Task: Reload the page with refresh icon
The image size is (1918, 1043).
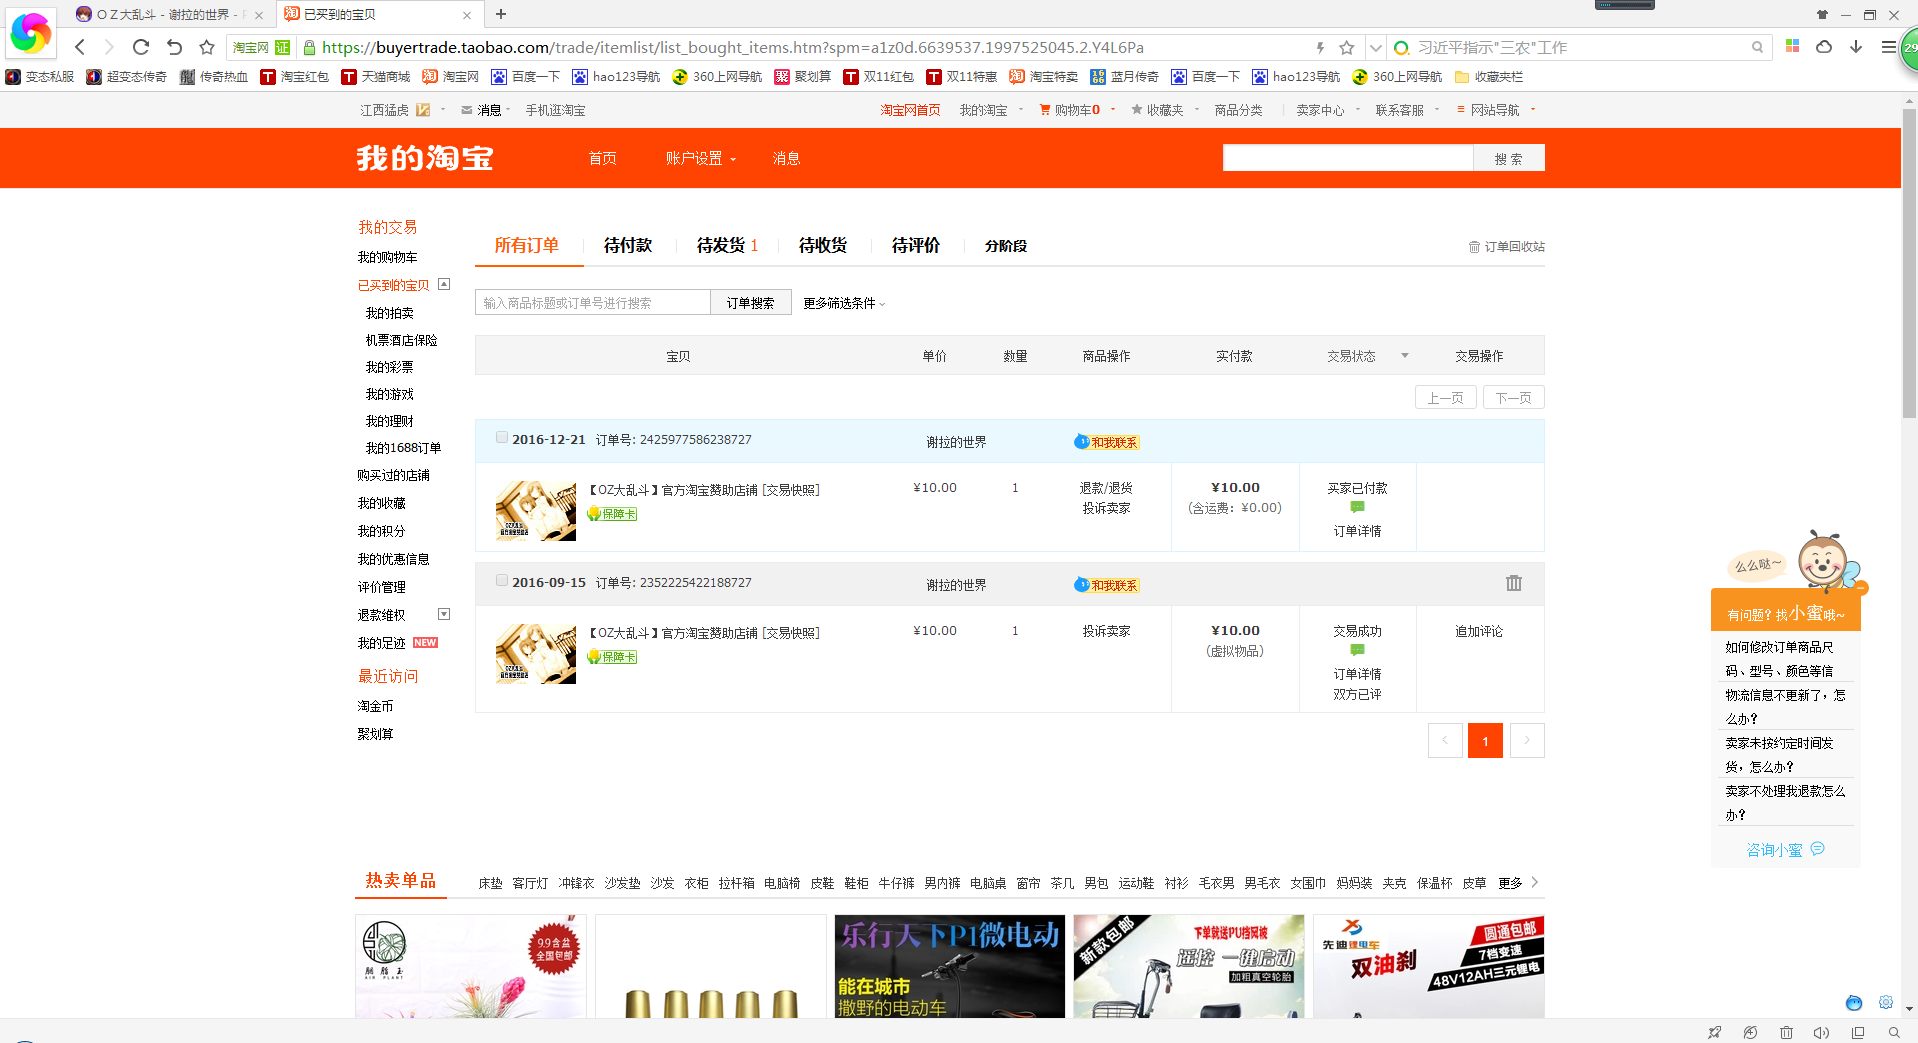Action: click(141, 47)
